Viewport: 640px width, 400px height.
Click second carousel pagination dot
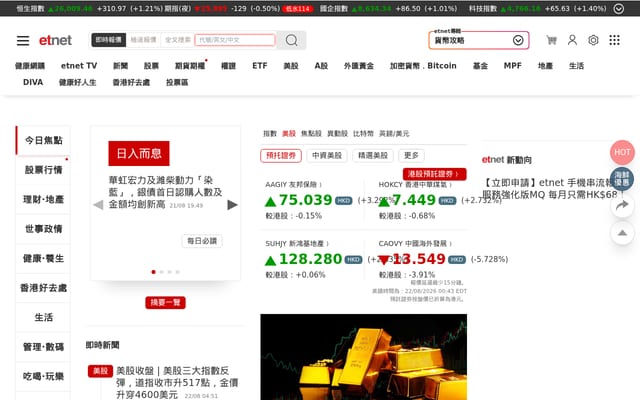(x=162, y=272)
